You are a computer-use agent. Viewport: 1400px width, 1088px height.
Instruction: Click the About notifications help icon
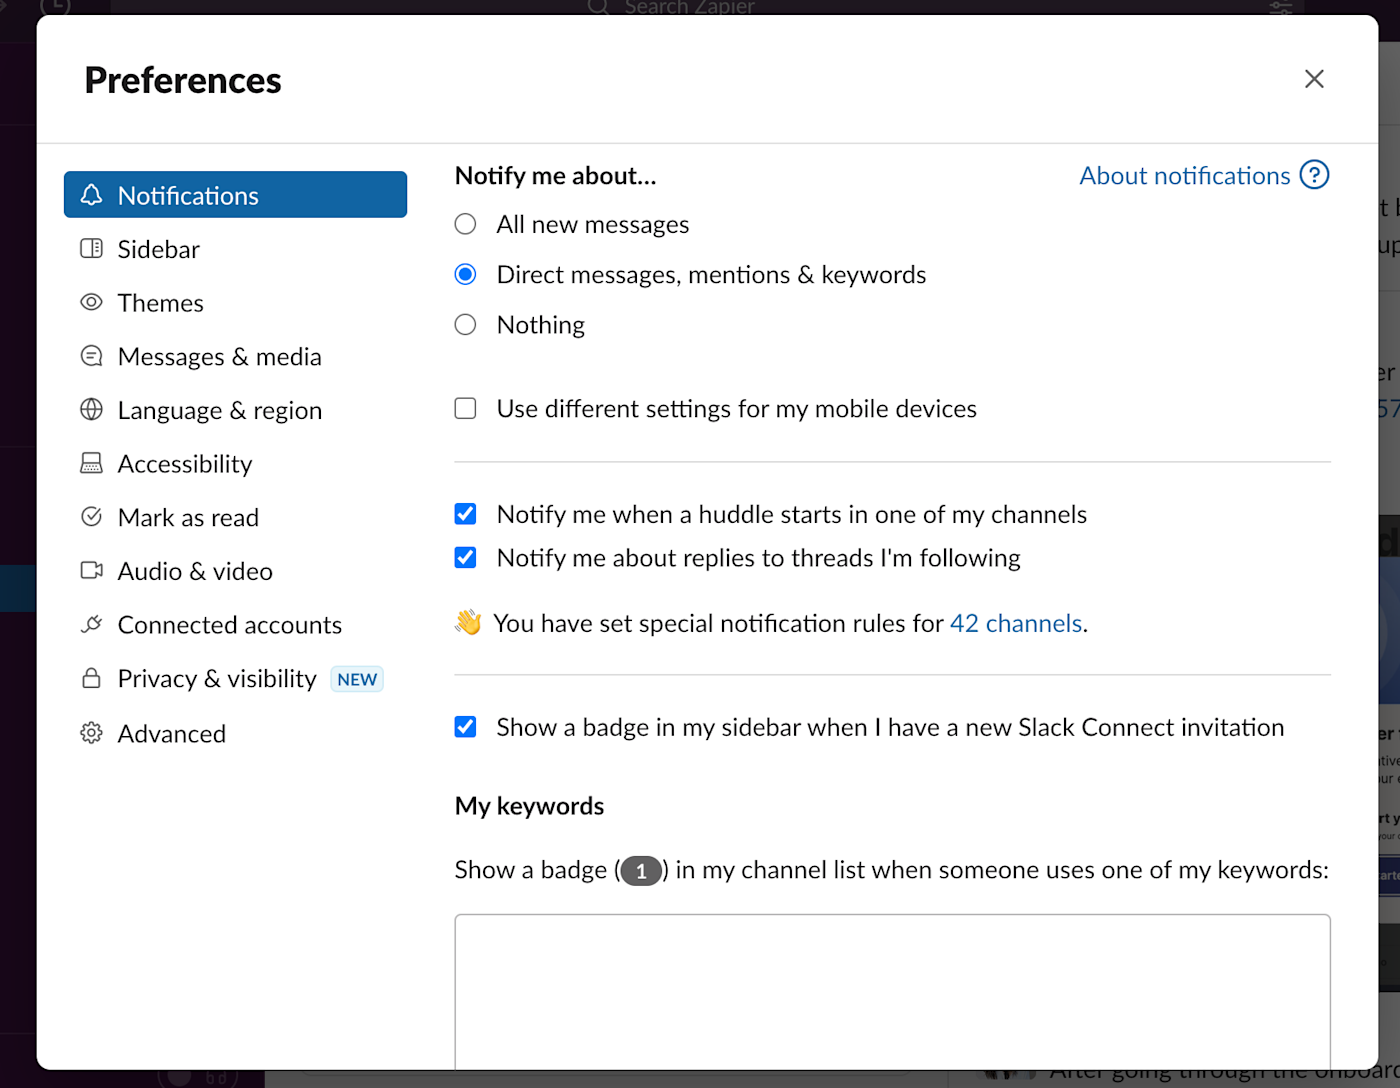coord(1314,175)
